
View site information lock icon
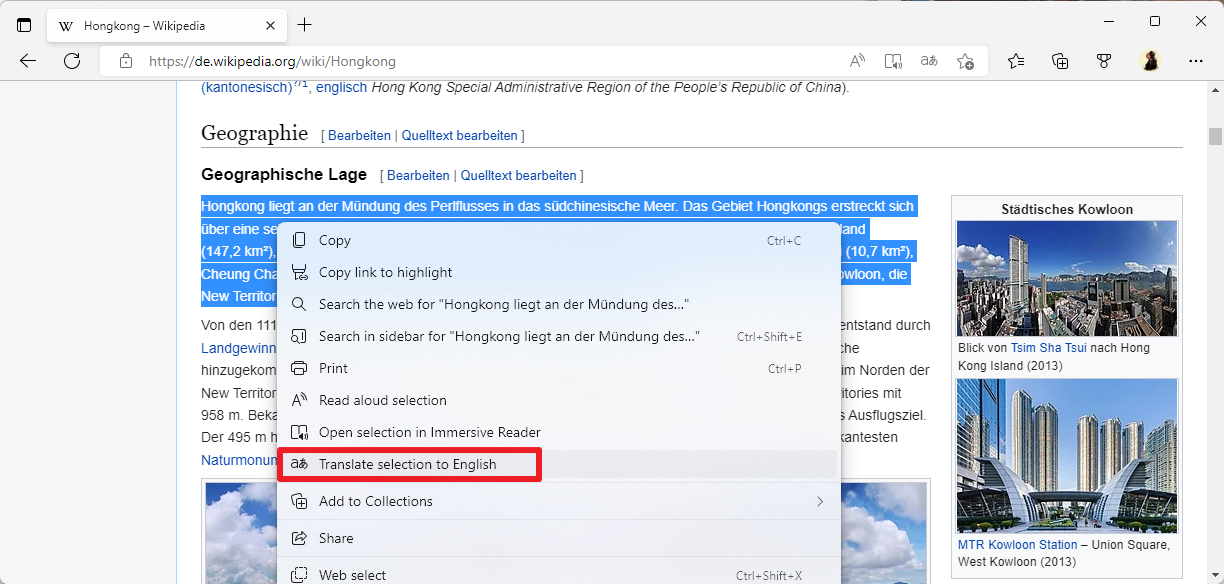126,61
